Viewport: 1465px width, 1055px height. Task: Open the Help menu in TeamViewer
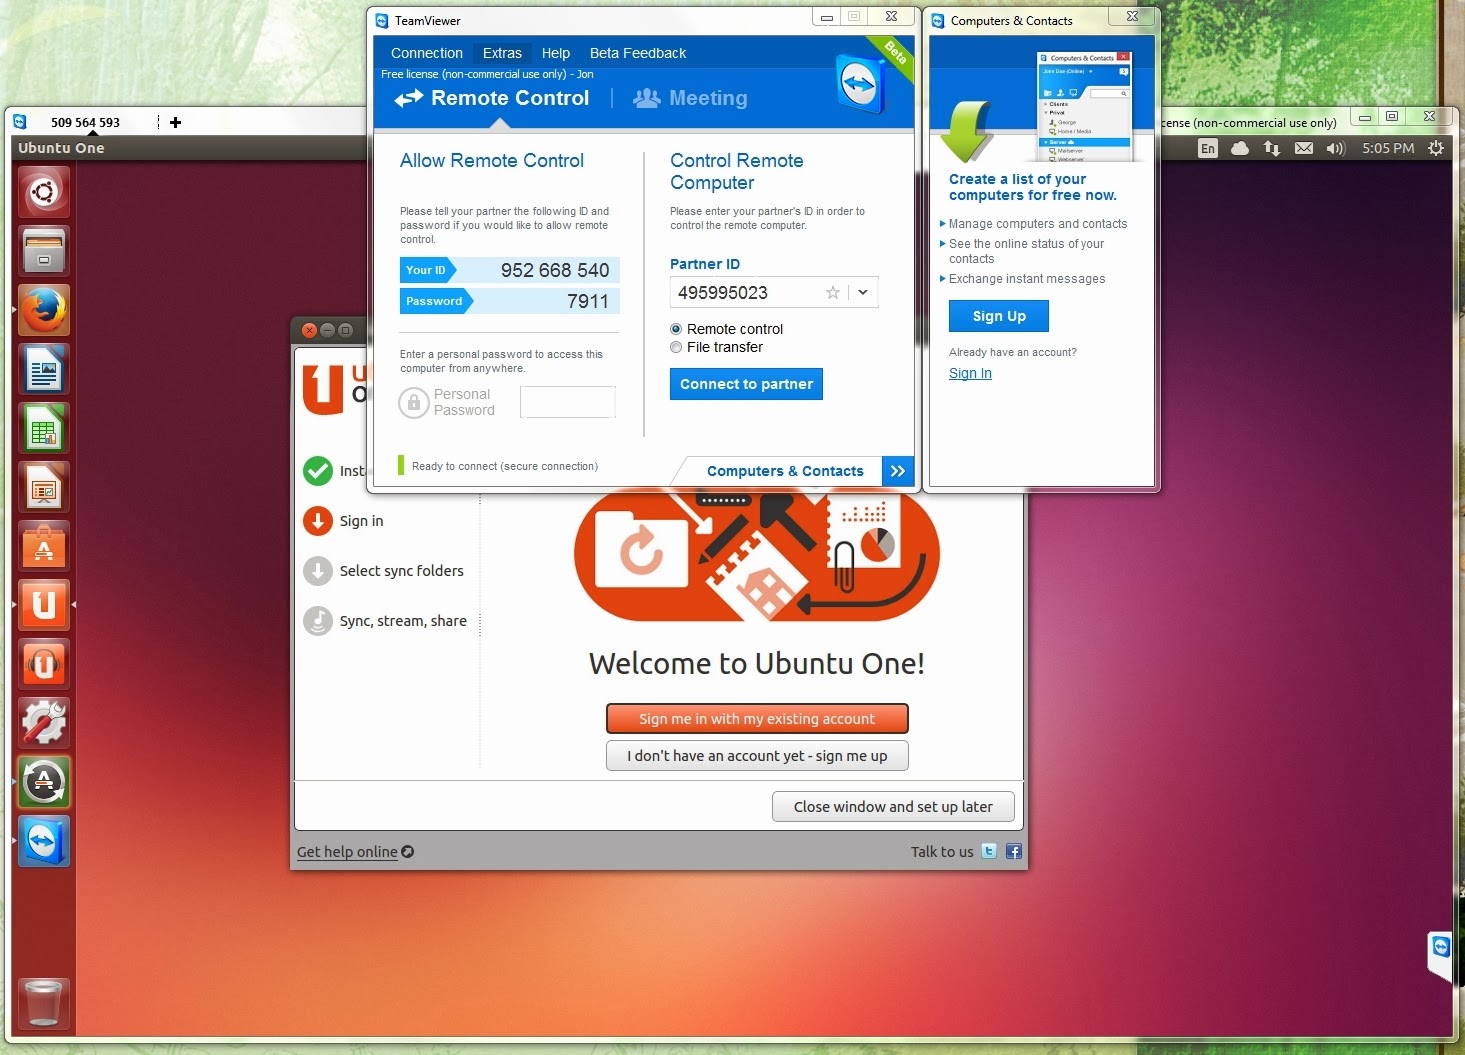(556, 53)
